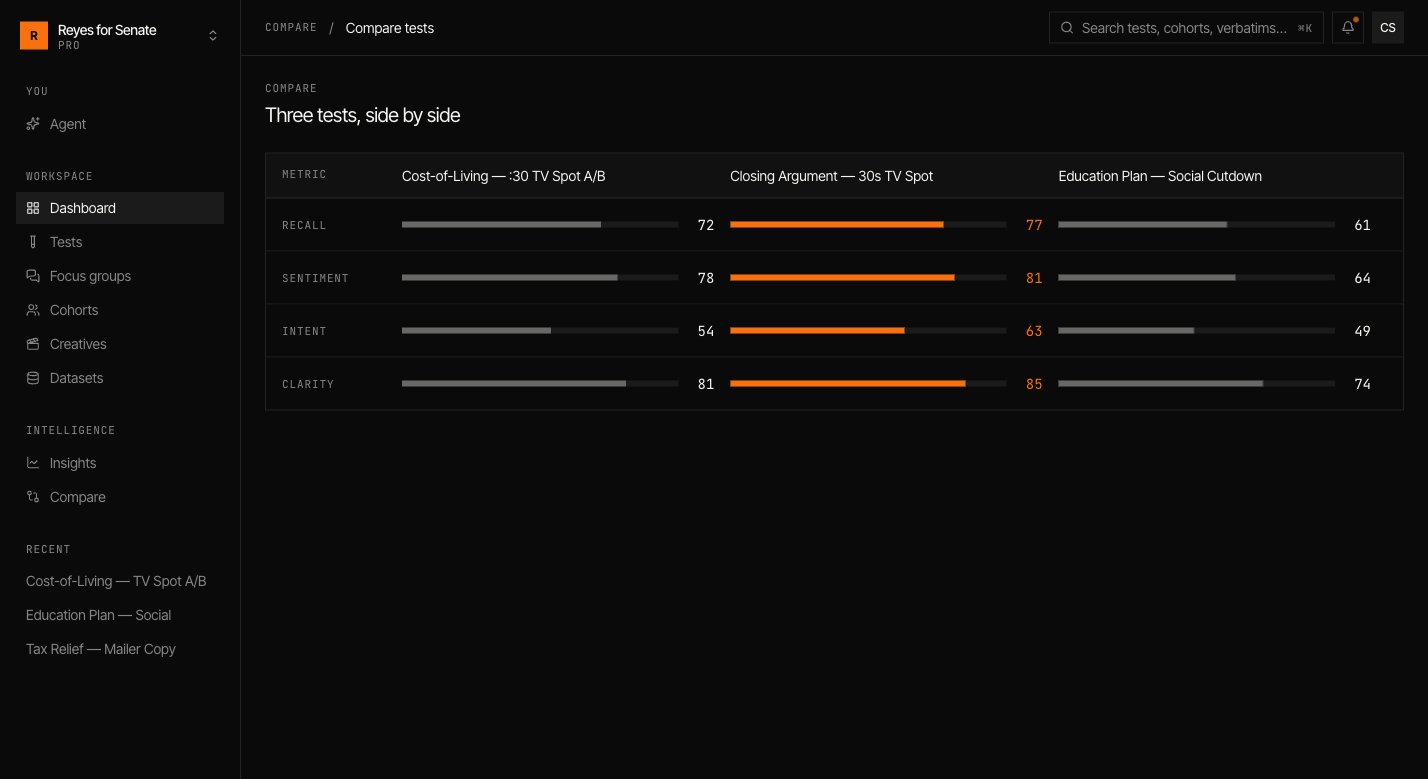
Task: Select Dashboard in the sidebar
Action: pyautogui.click(x=120, y=208)
